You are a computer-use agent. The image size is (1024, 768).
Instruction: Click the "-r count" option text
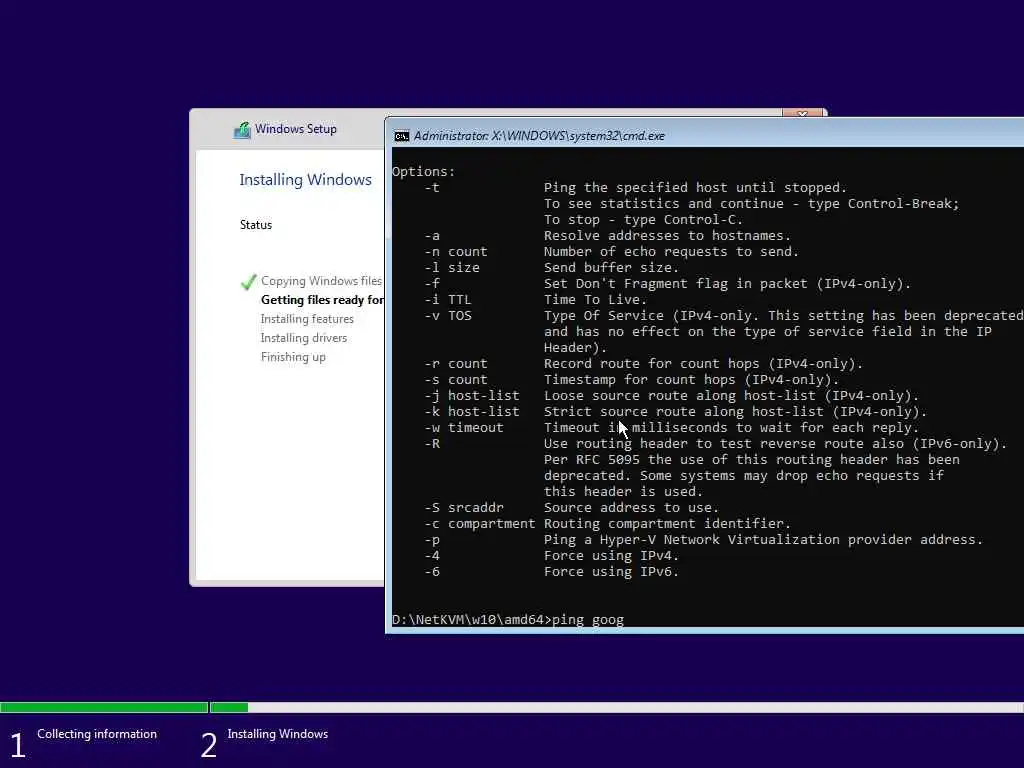456,364
